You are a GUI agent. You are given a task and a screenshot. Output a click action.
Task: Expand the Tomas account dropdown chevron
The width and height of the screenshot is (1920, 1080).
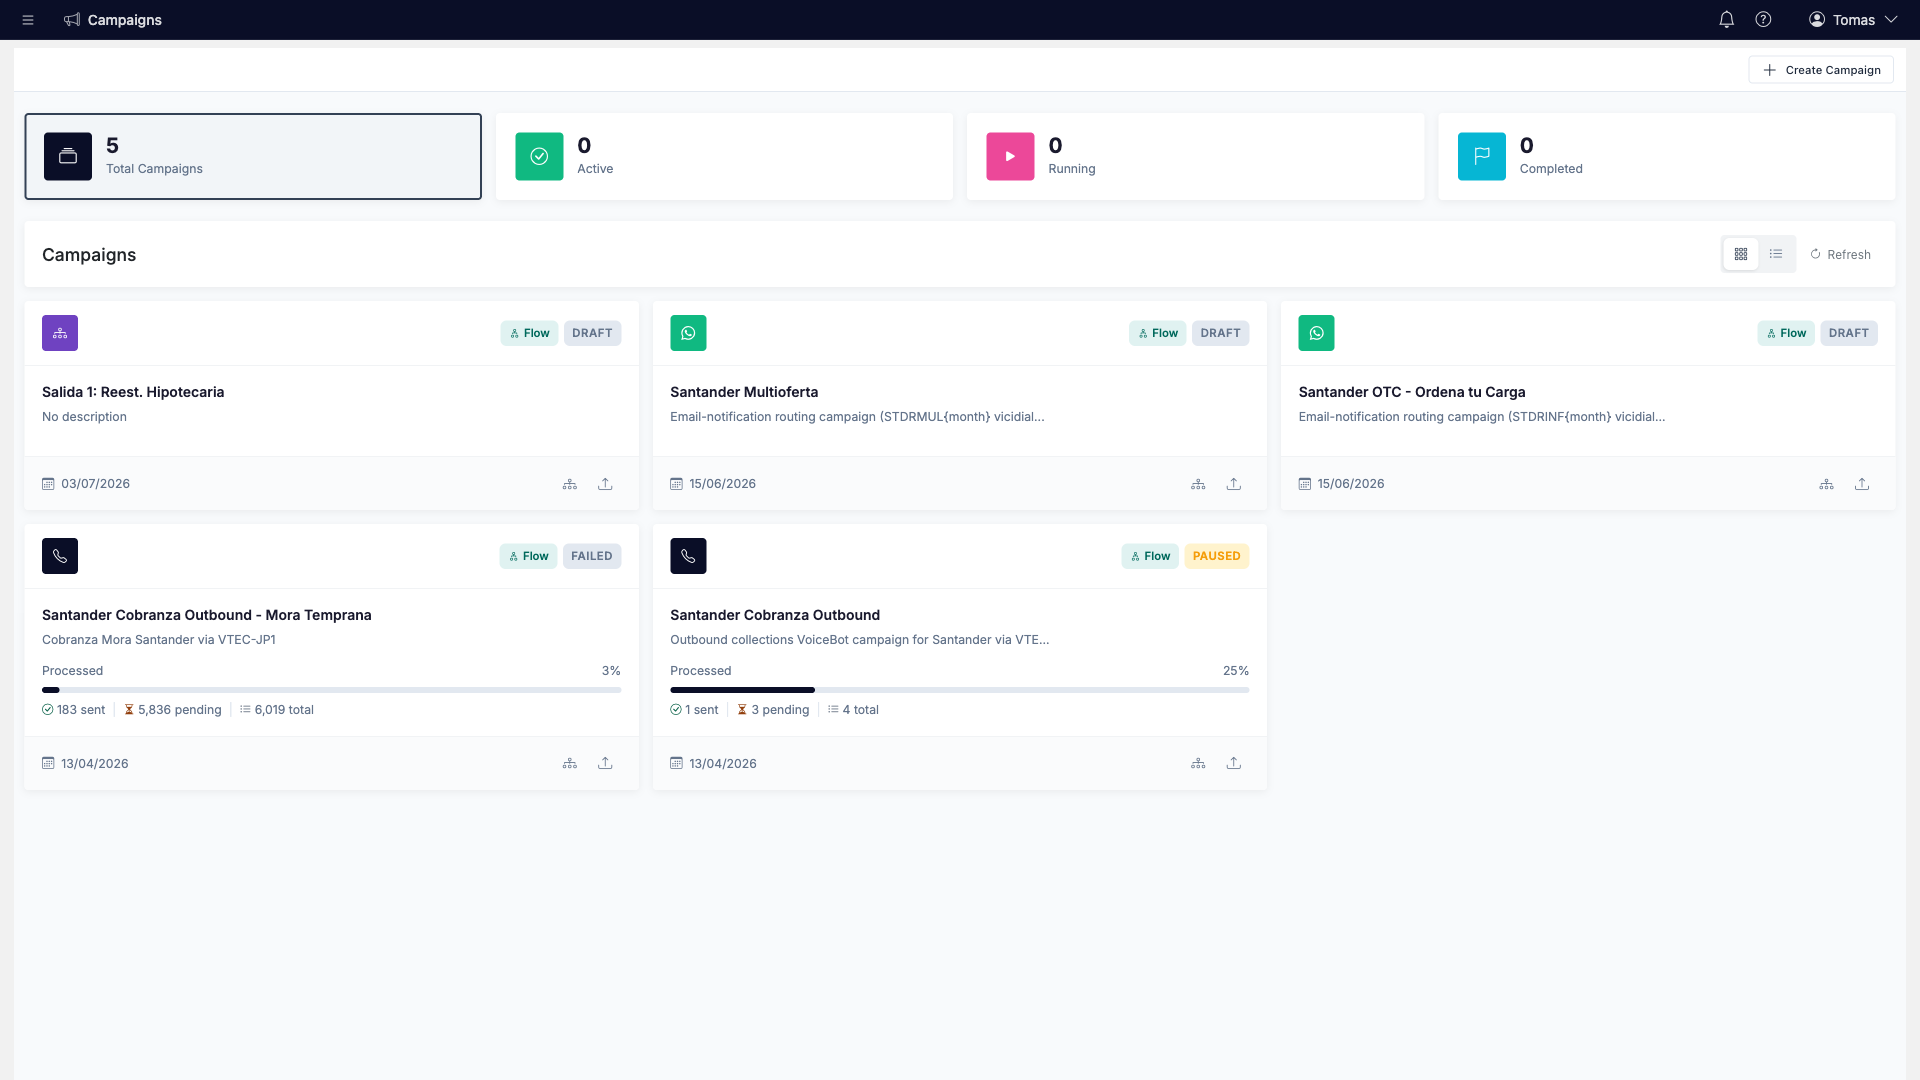(1891, 20)
